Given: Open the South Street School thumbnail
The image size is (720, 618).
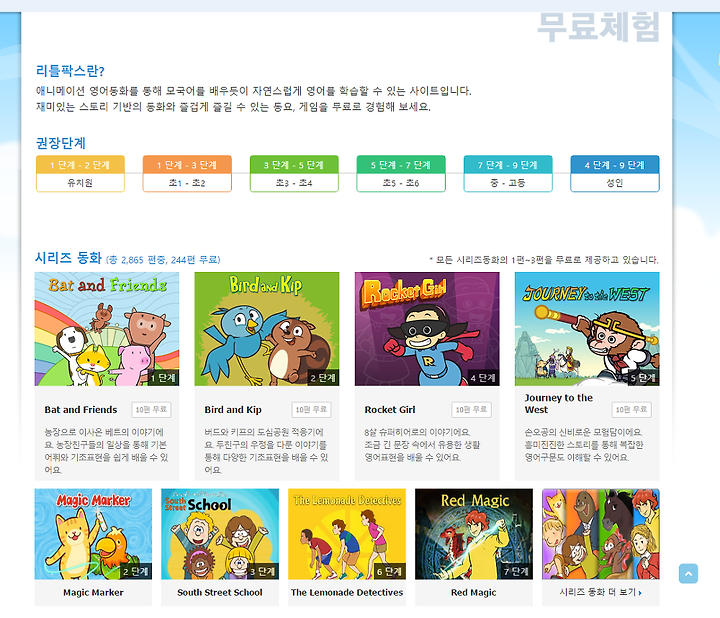Looking at the screenshot, I should pyautogui.click(x=220, y=534).
